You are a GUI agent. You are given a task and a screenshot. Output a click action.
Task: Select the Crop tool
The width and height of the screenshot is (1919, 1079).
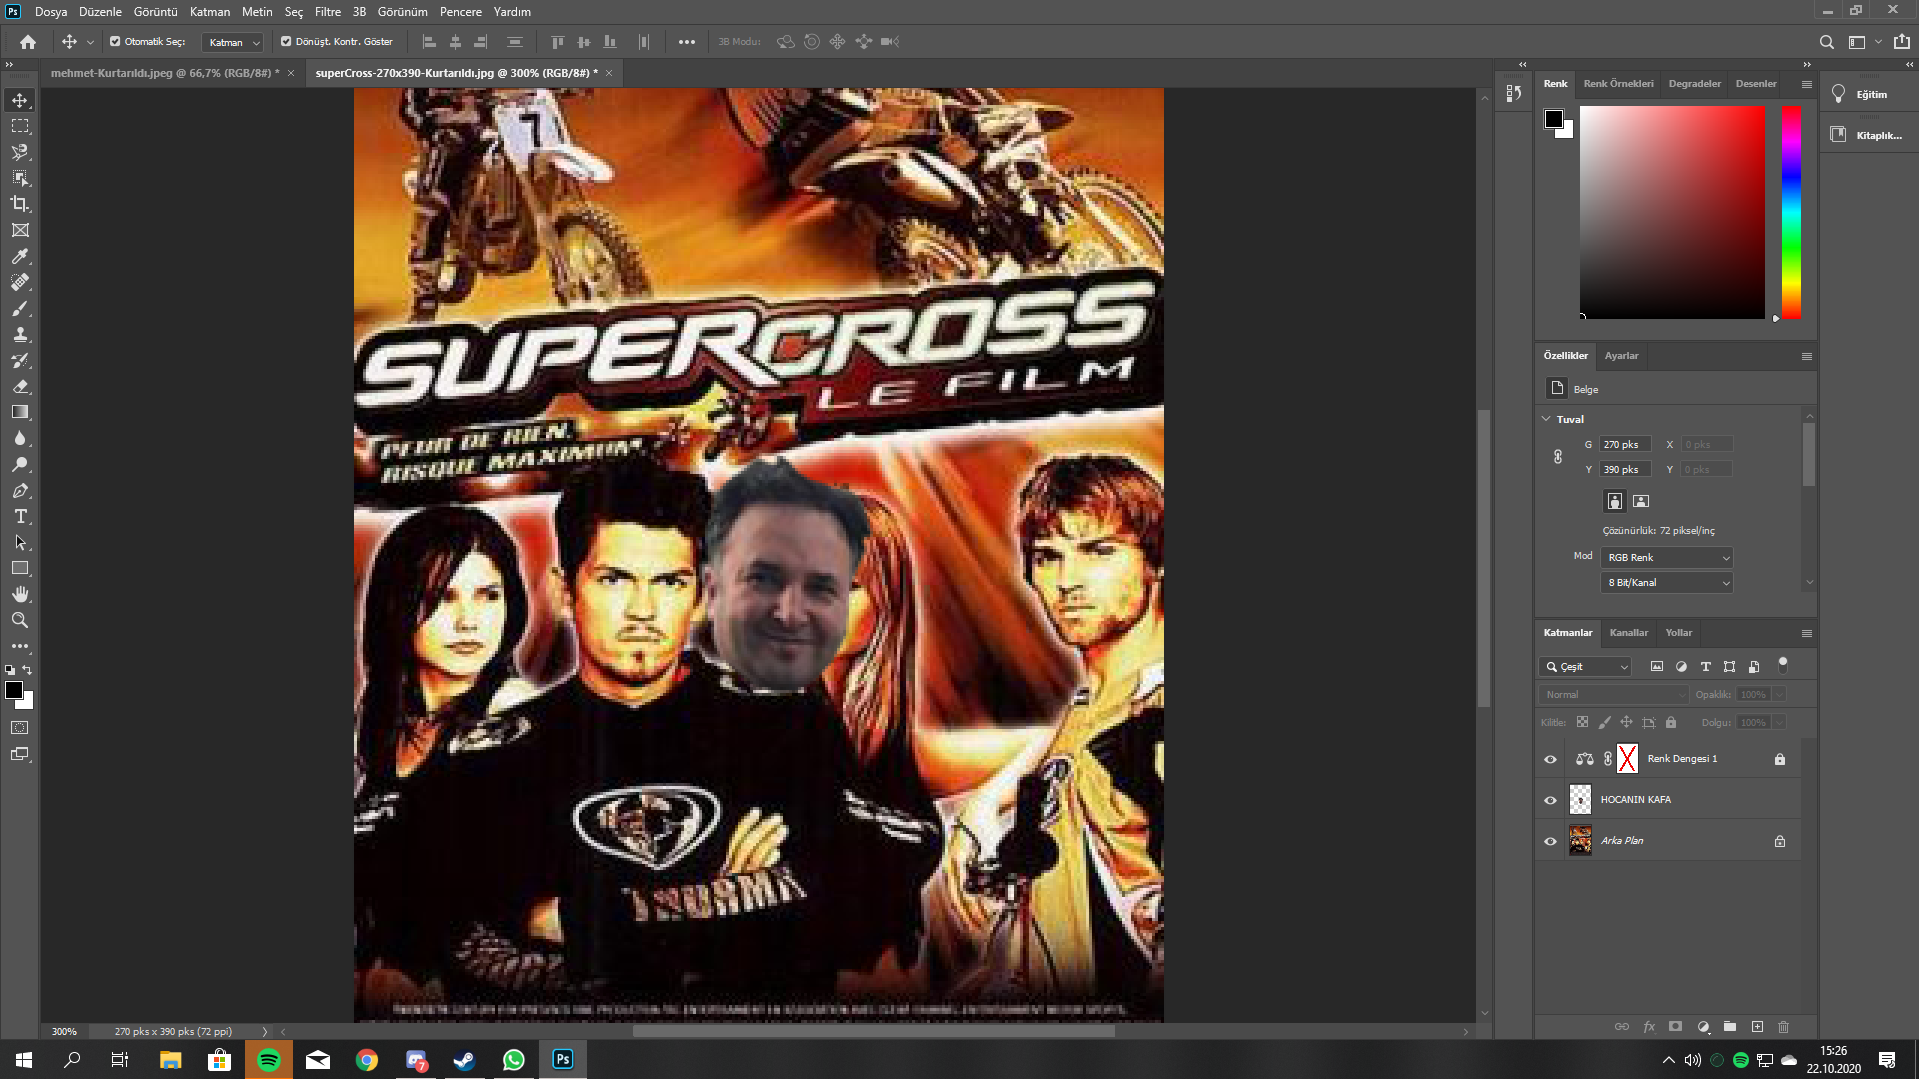coord(20,204)
